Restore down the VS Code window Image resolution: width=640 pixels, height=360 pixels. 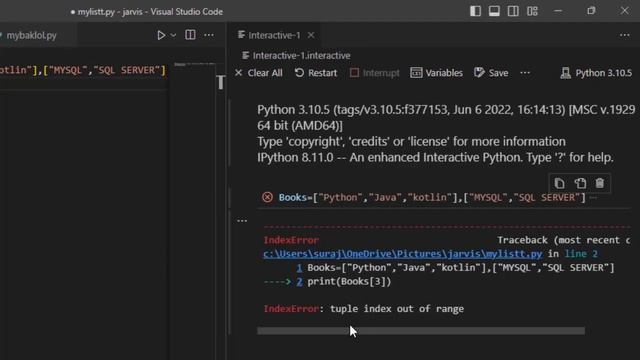[x=591, y=11]
